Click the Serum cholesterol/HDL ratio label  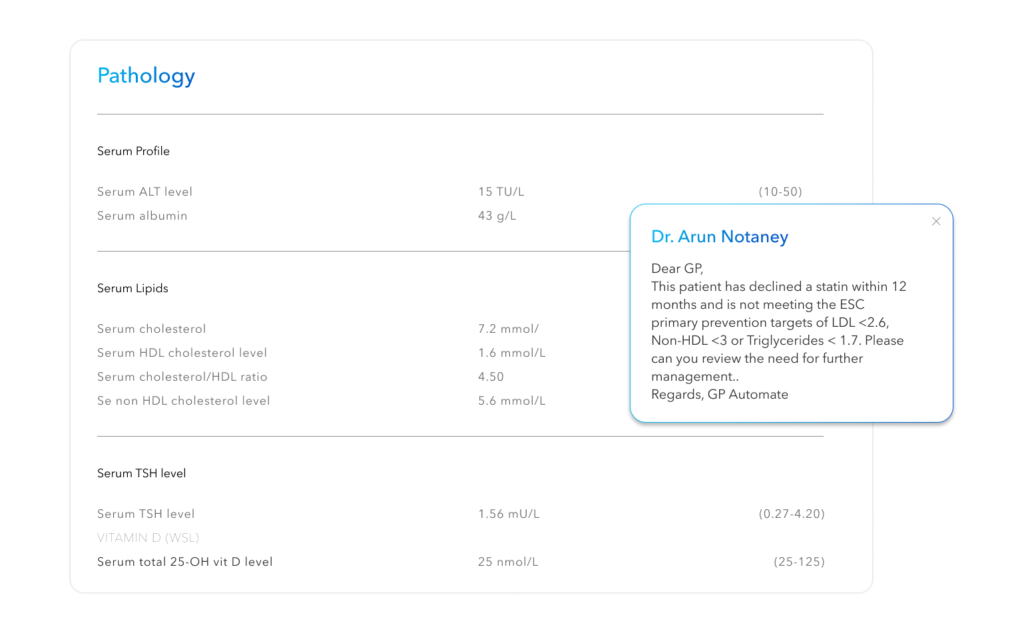click(182, 377)
